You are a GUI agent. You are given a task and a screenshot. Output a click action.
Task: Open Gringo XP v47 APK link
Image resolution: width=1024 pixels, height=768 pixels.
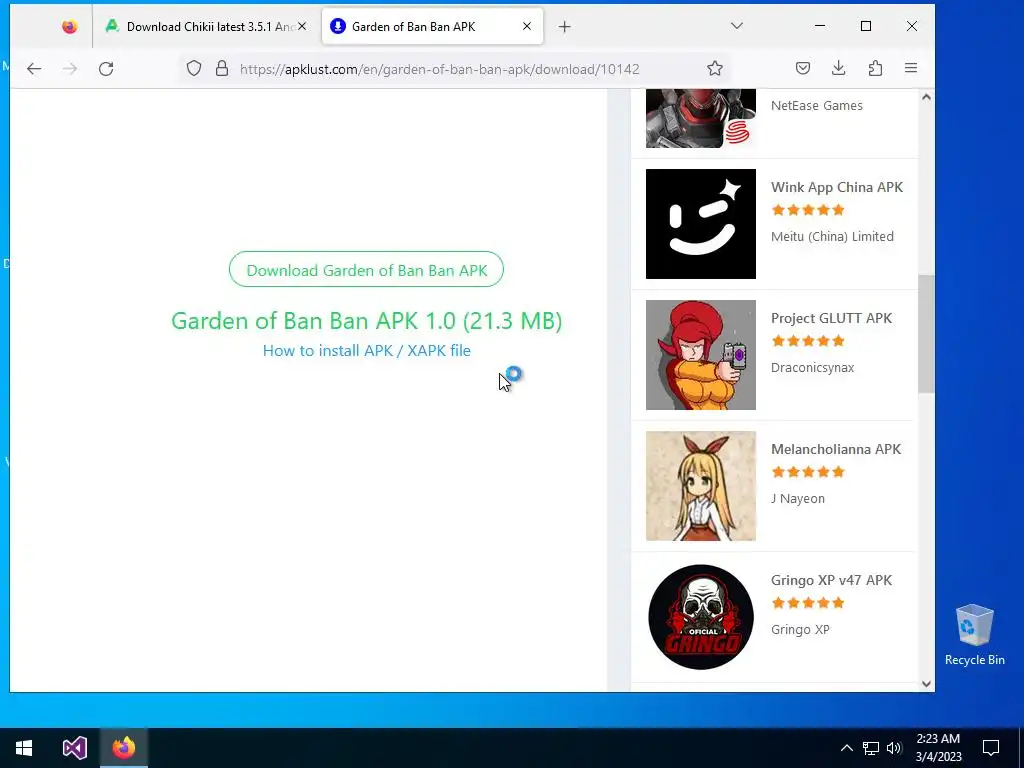coord(831,581)
